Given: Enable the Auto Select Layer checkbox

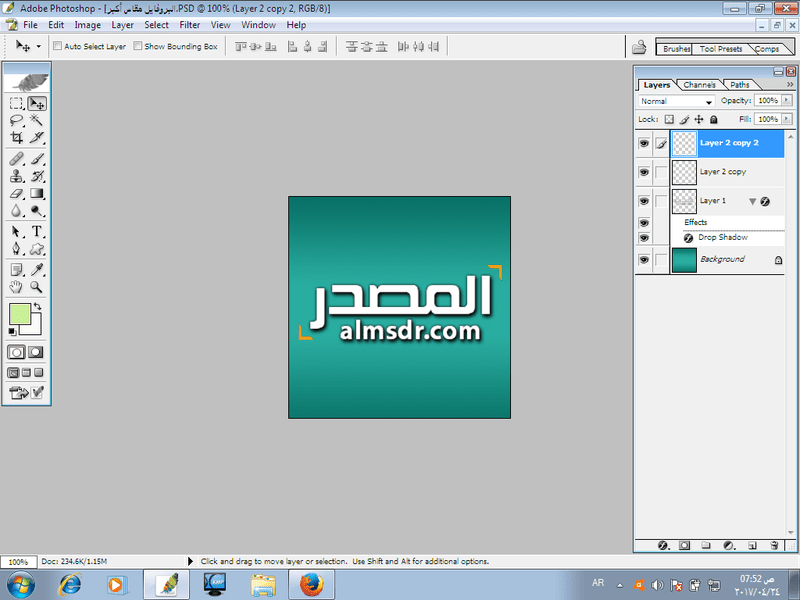Looking at the screenshot, I should 57,46.
